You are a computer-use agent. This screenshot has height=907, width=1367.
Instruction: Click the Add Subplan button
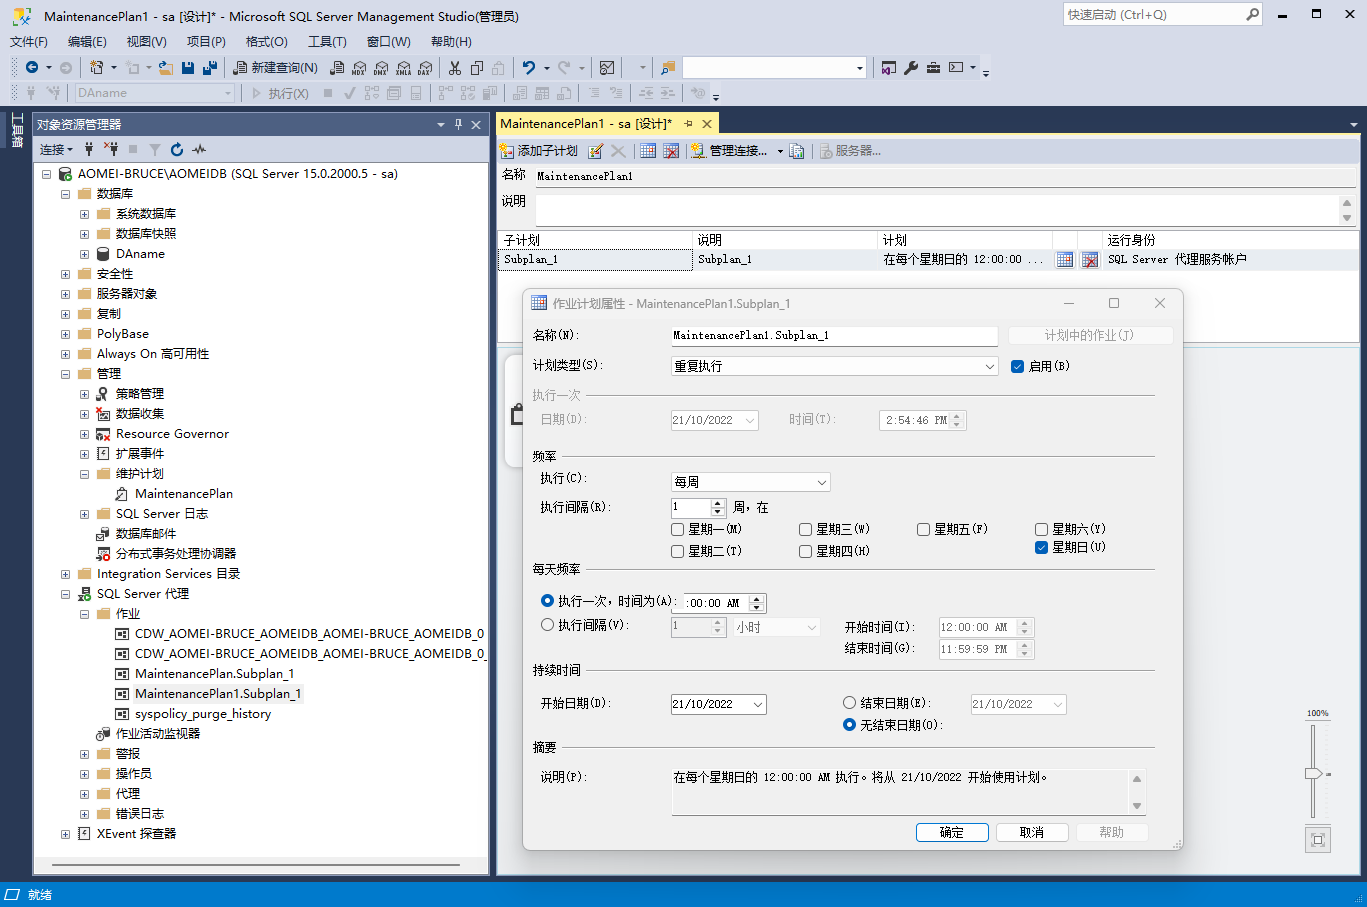539,151
